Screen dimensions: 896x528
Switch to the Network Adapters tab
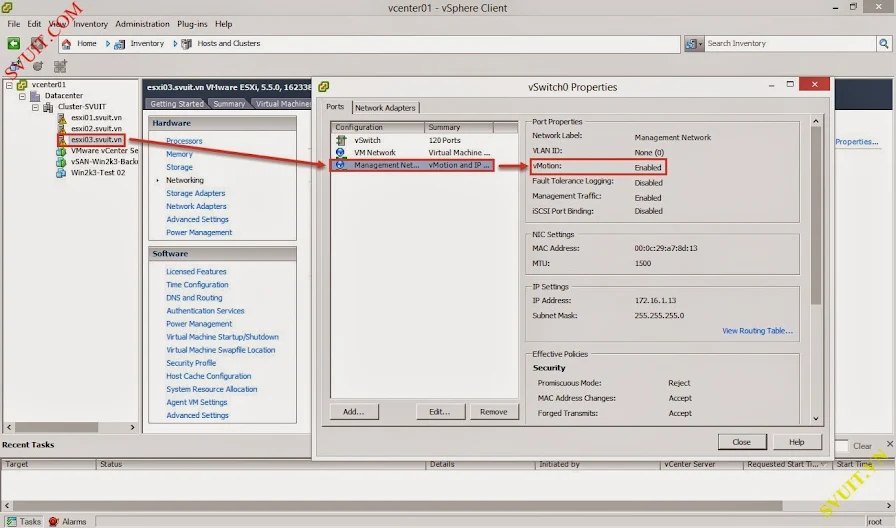click(x=385, y=107)
